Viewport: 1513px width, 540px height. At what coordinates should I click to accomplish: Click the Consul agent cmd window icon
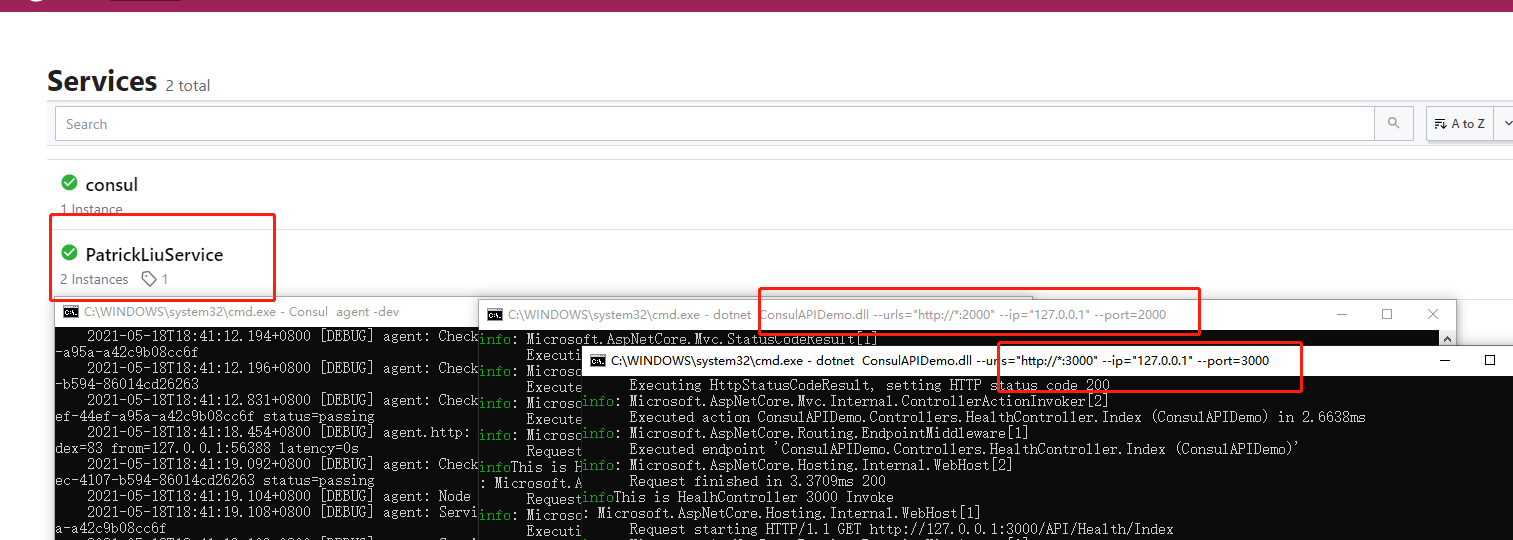coord(71,312)
